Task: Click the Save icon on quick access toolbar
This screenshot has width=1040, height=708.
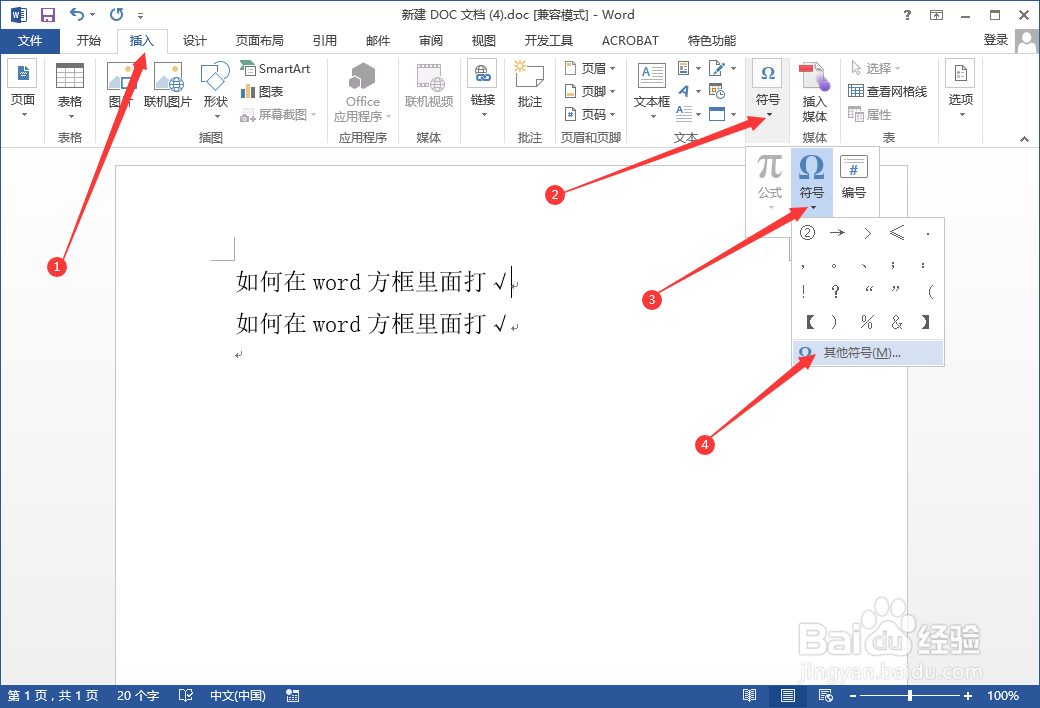Action: coord(47,14)
